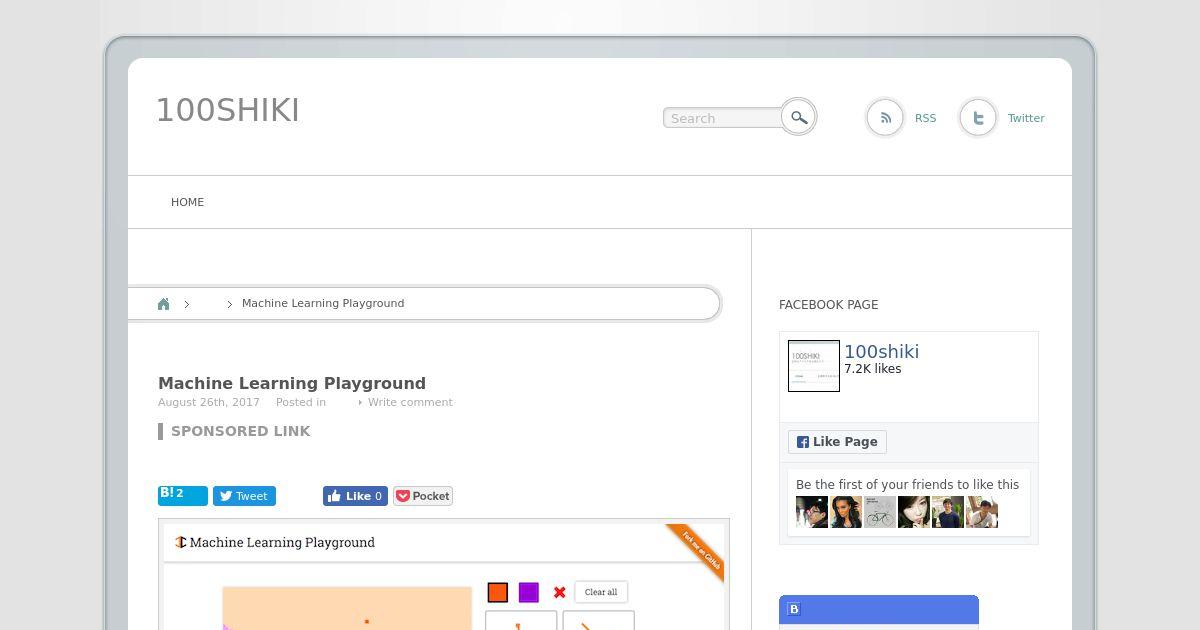Click the Hatena B icon in blue widget

[794, 609]
